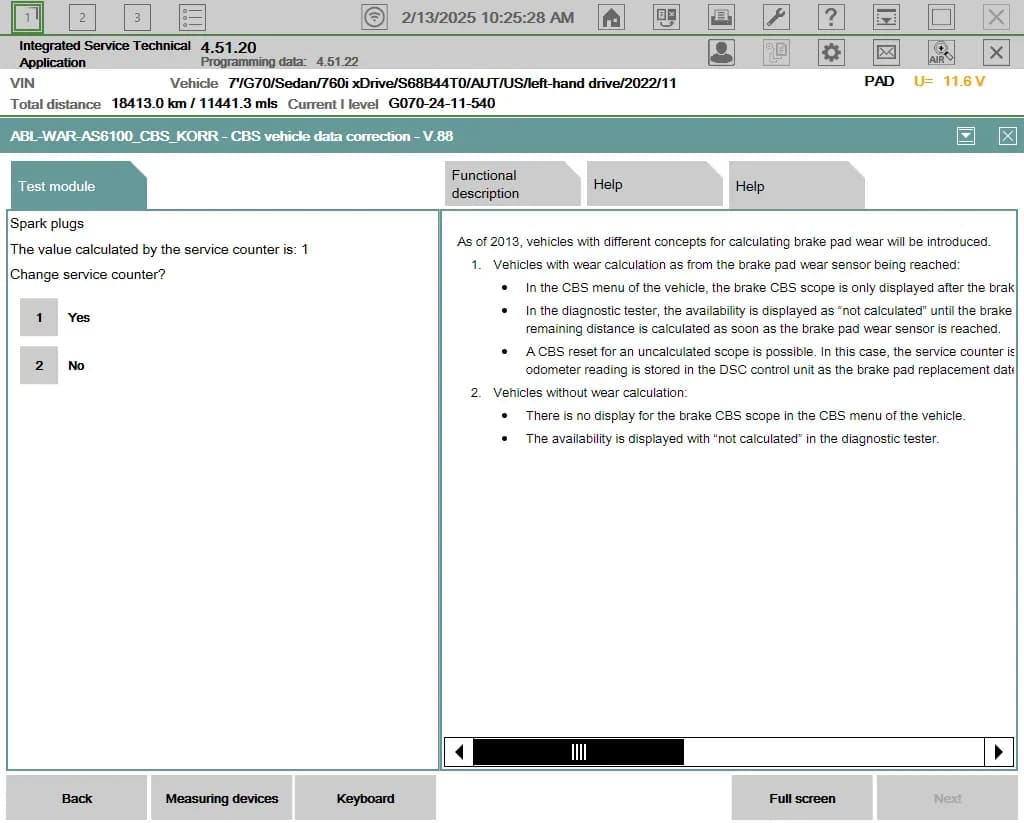This screenshot has height=823, width=1024.
Task: Click the left arrow of horizontal scrollbar
Action: click(x=459, y=752)
